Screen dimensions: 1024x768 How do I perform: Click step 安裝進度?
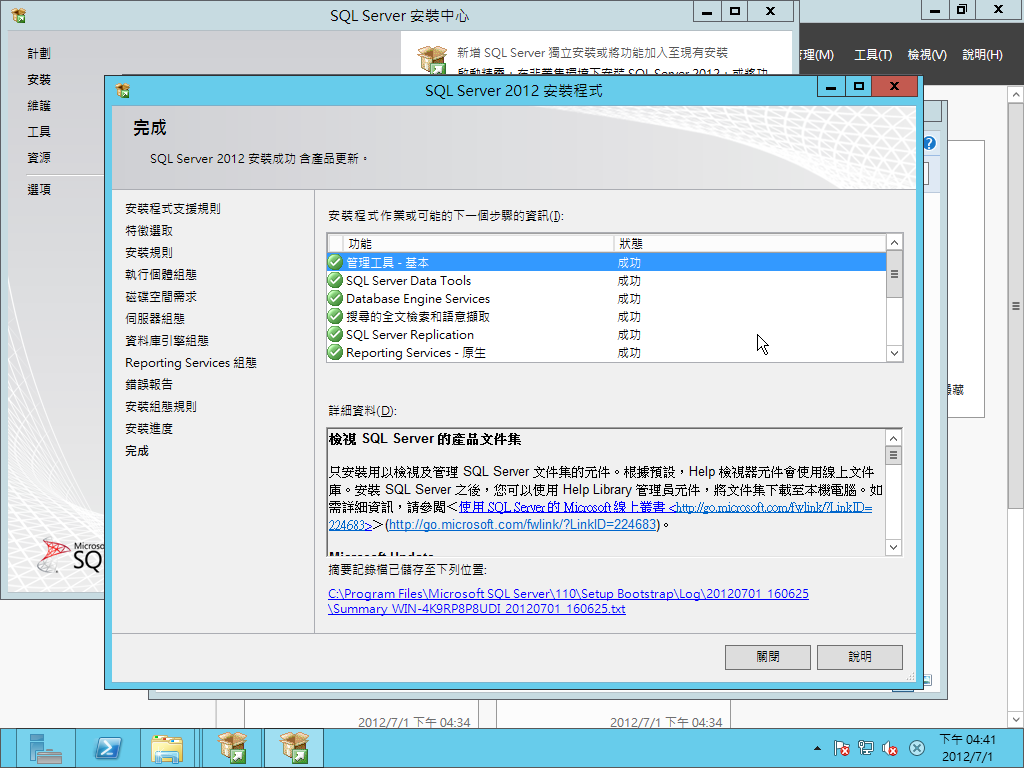click(x=149, y=428)
